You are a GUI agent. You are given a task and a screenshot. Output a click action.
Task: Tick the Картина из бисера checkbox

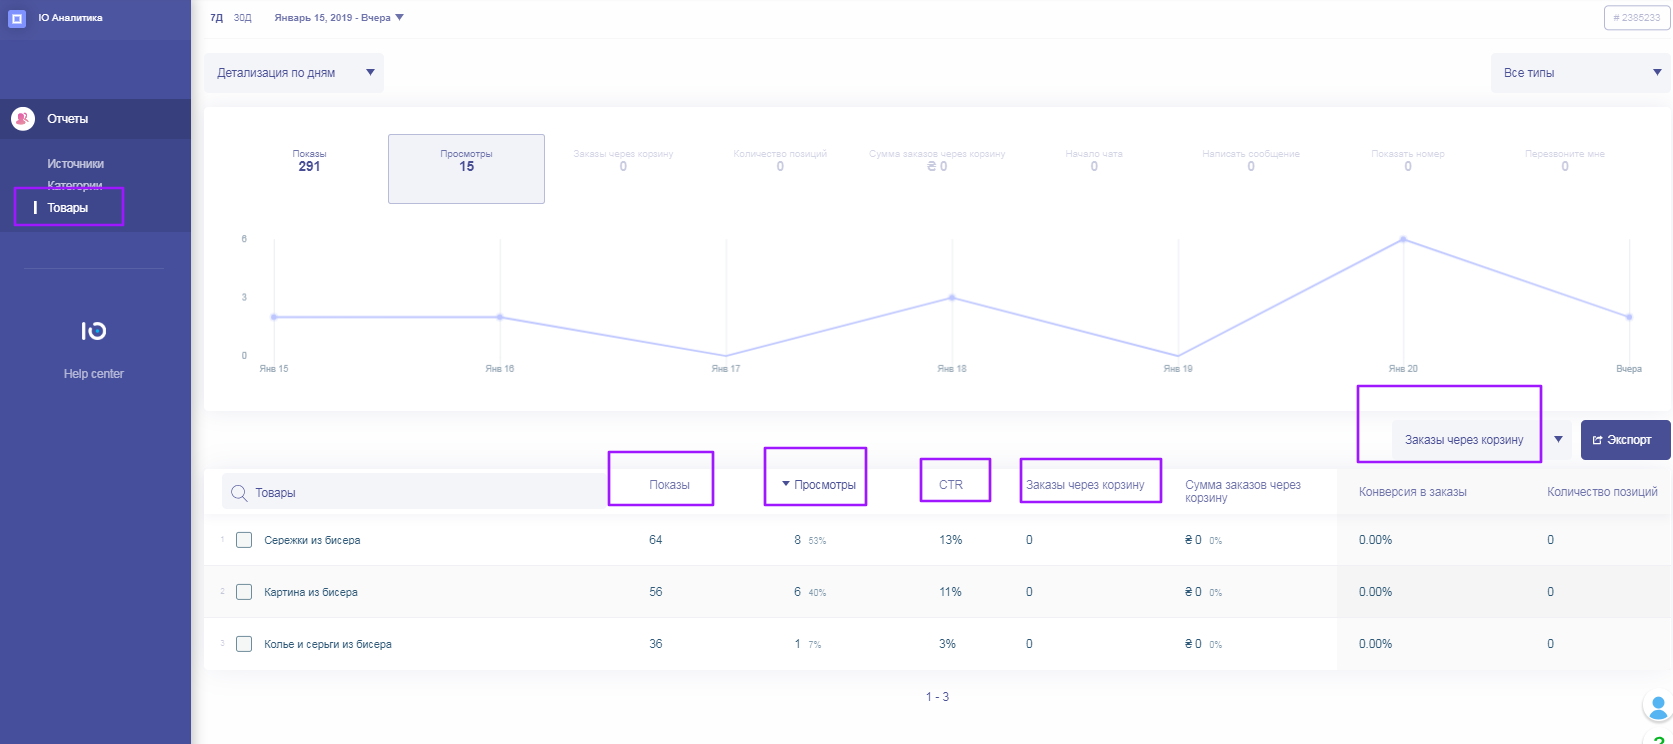[244, 592]
